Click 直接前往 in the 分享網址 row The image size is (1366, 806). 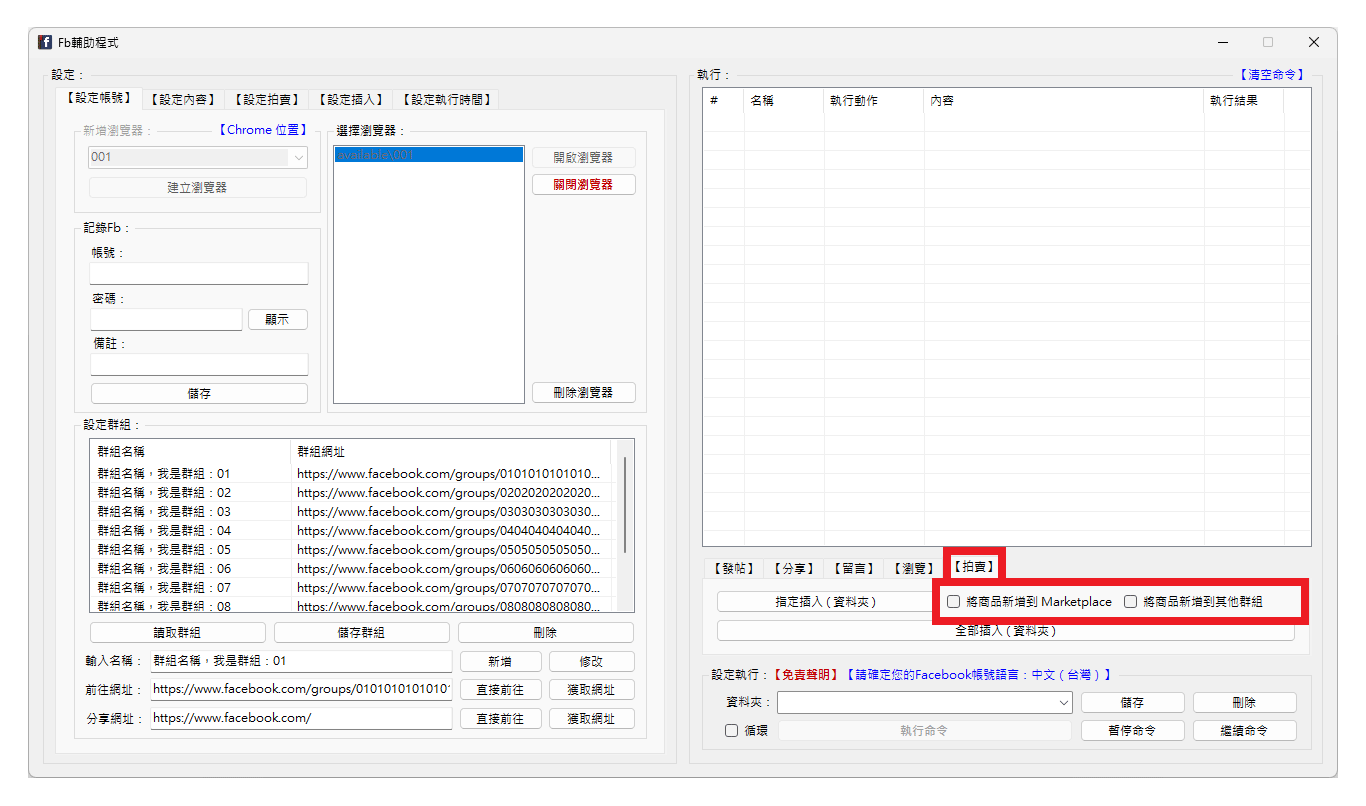click(x=501, y=719)
